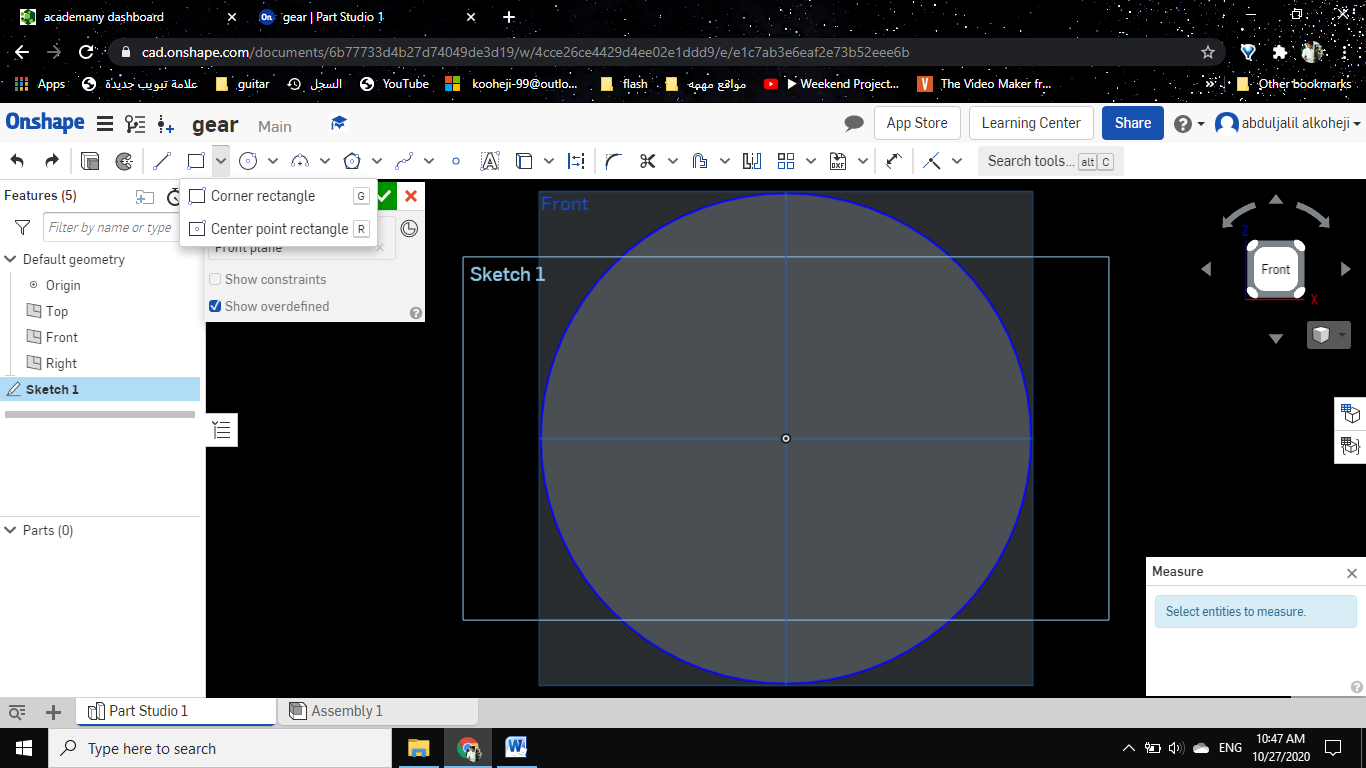The height and width of the screenshot is (768, 1366).
Task: Open the view cube display dropdown
Action: [1329, 335]
